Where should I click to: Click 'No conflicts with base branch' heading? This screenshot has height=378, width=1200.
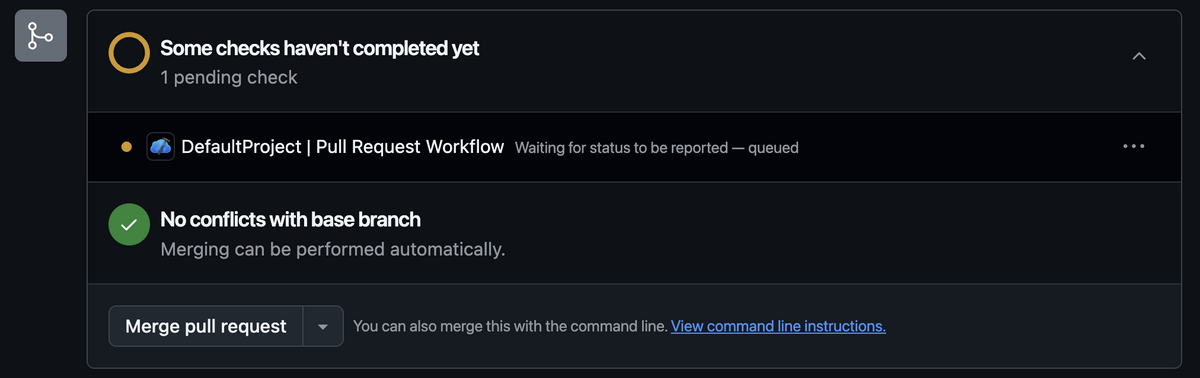point(291,219)
